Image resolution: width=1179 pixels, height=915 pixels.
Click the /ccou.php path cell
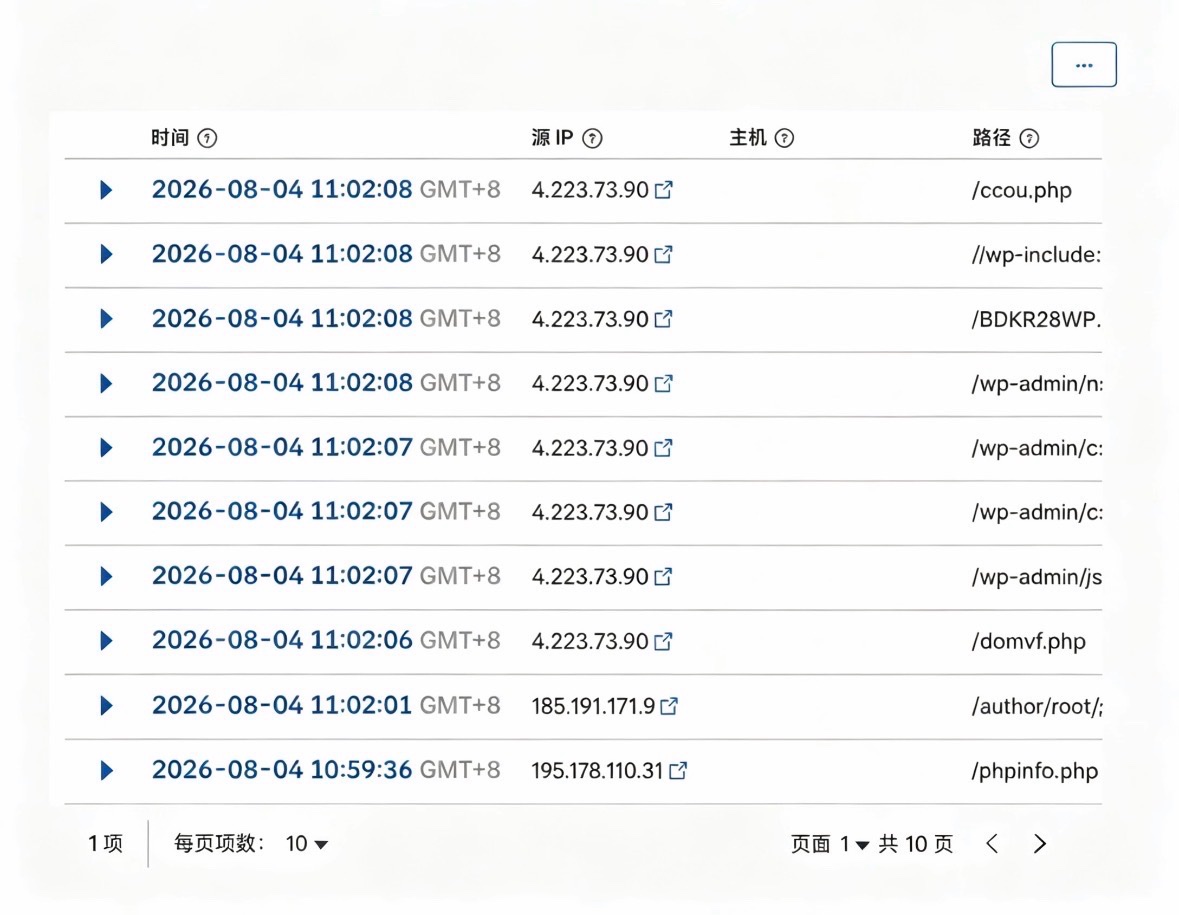(x=1021, y=190)
